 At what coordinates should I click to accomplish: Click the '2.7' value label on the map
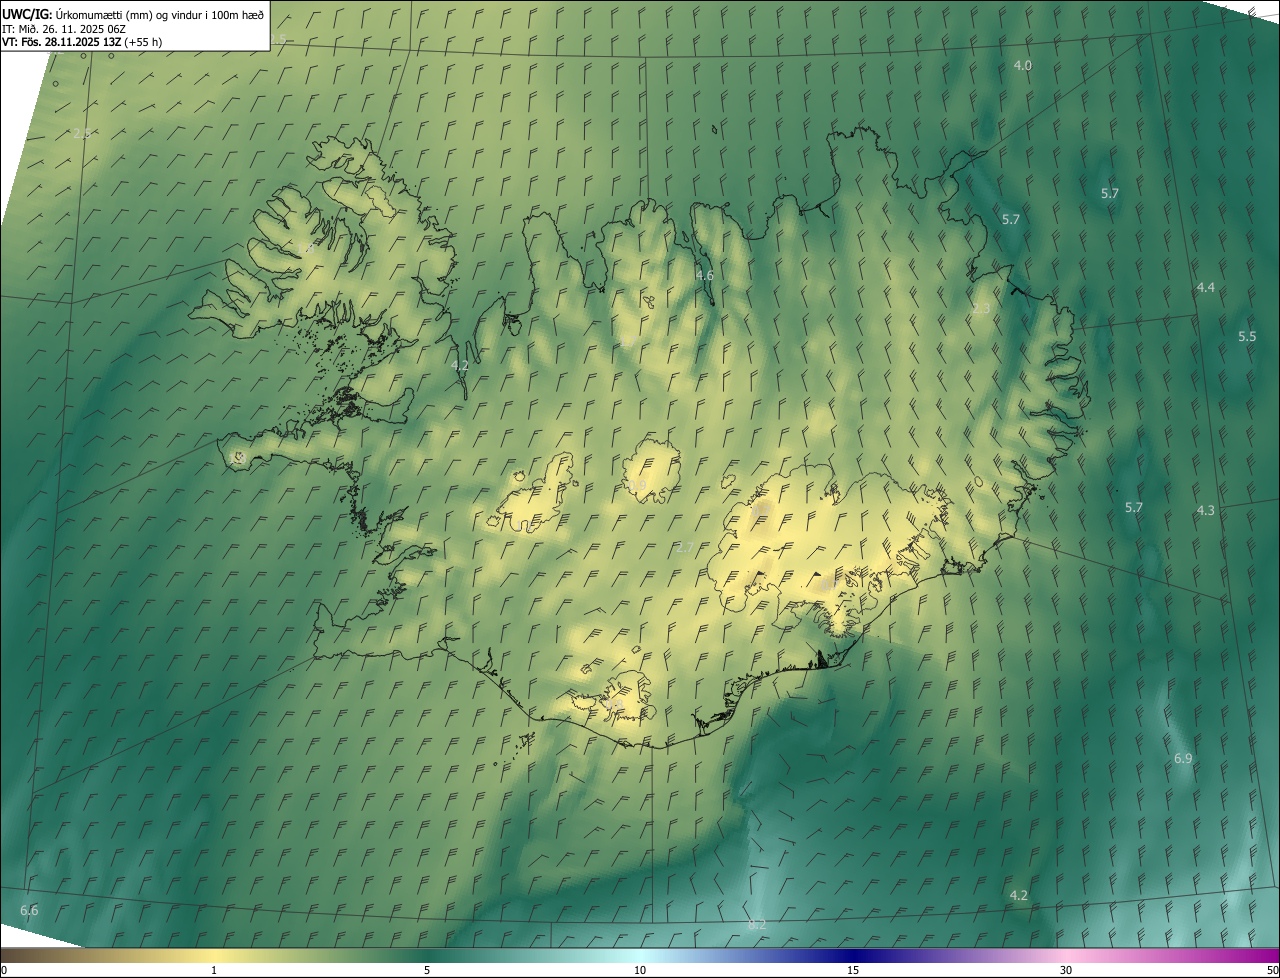[684, 547]
